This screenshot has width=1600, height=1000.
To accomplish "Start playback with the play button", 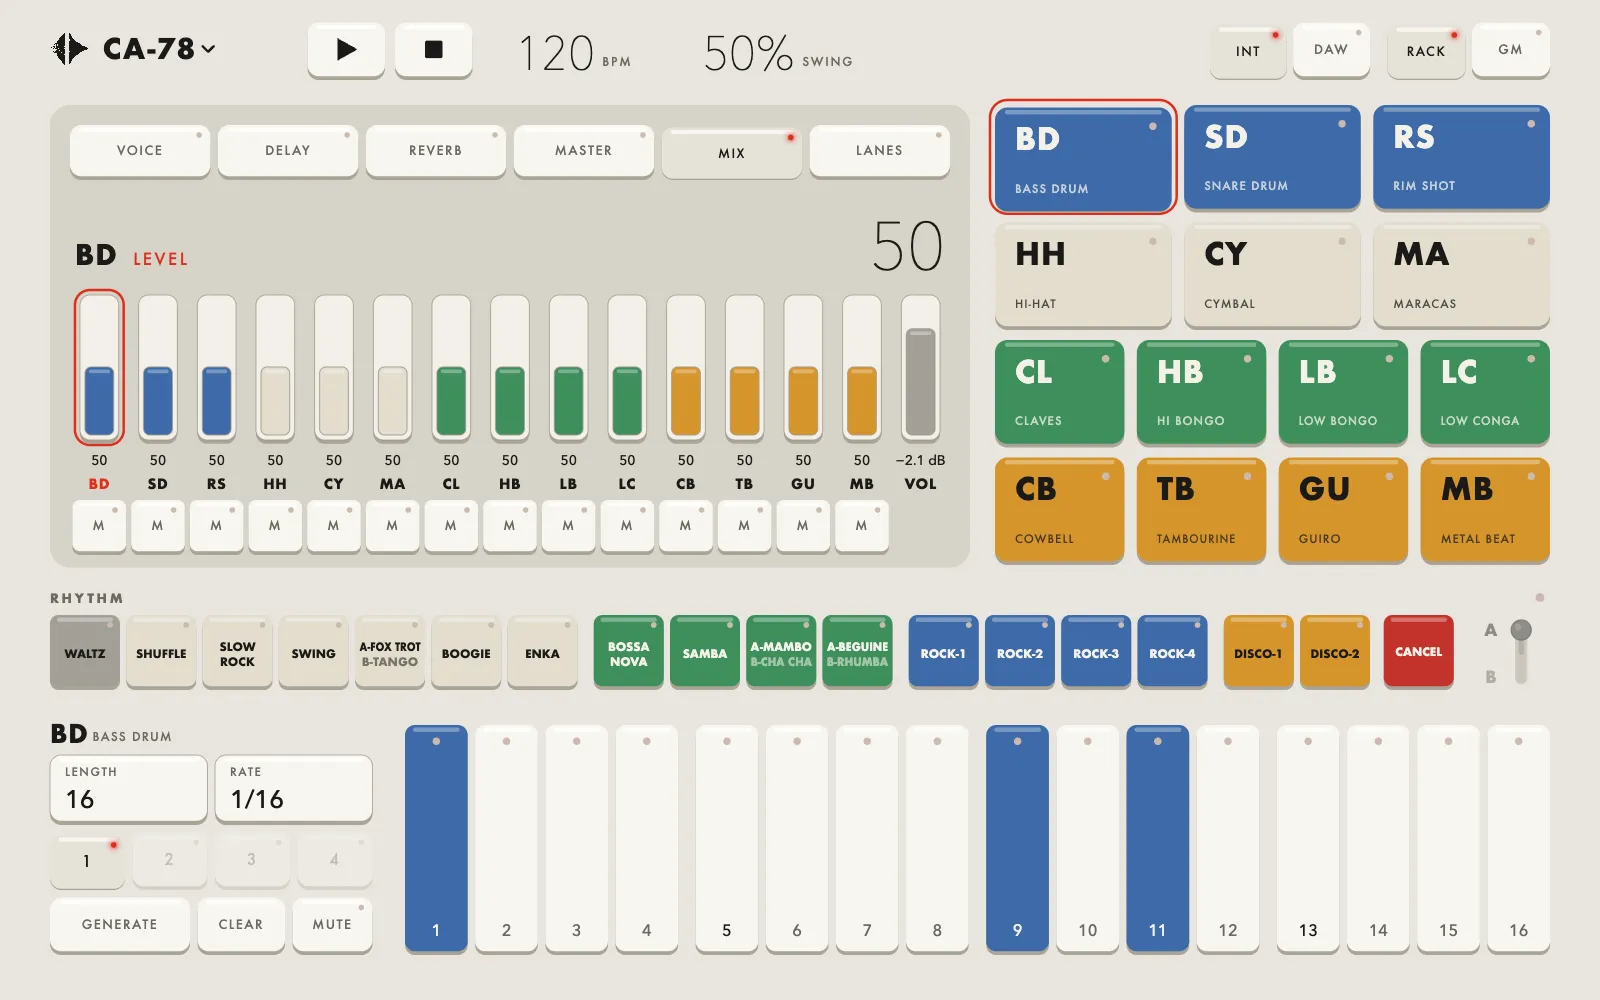I will click(x=346, y=49).
